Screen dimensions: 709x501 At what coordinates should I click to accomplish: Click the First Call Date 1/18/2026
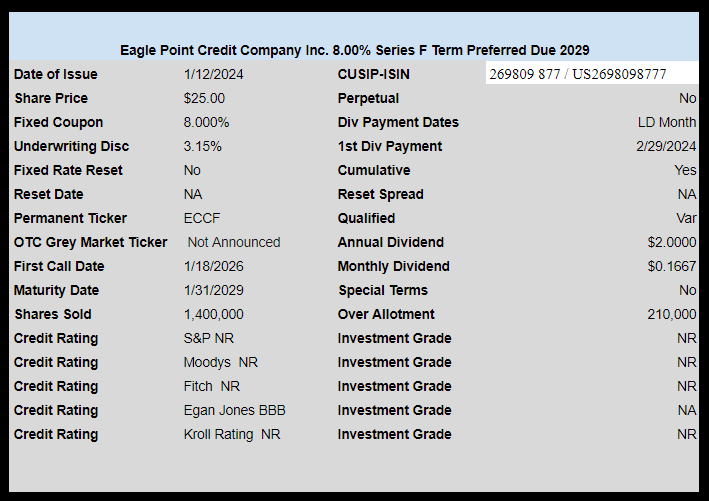(x=213, y=266)
